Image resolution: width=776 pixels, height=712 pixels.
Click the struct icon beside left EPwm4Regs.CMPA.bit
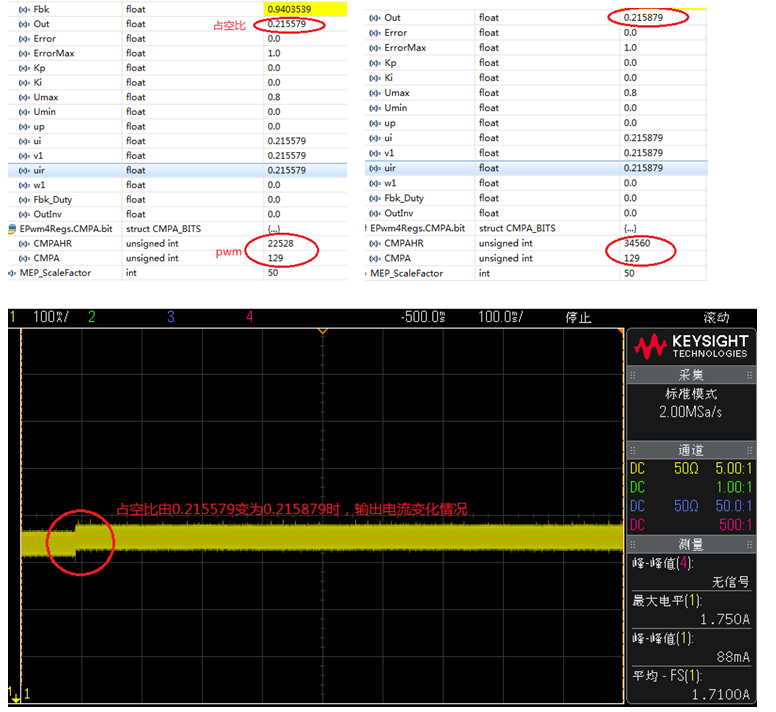[x=12, y=229]
